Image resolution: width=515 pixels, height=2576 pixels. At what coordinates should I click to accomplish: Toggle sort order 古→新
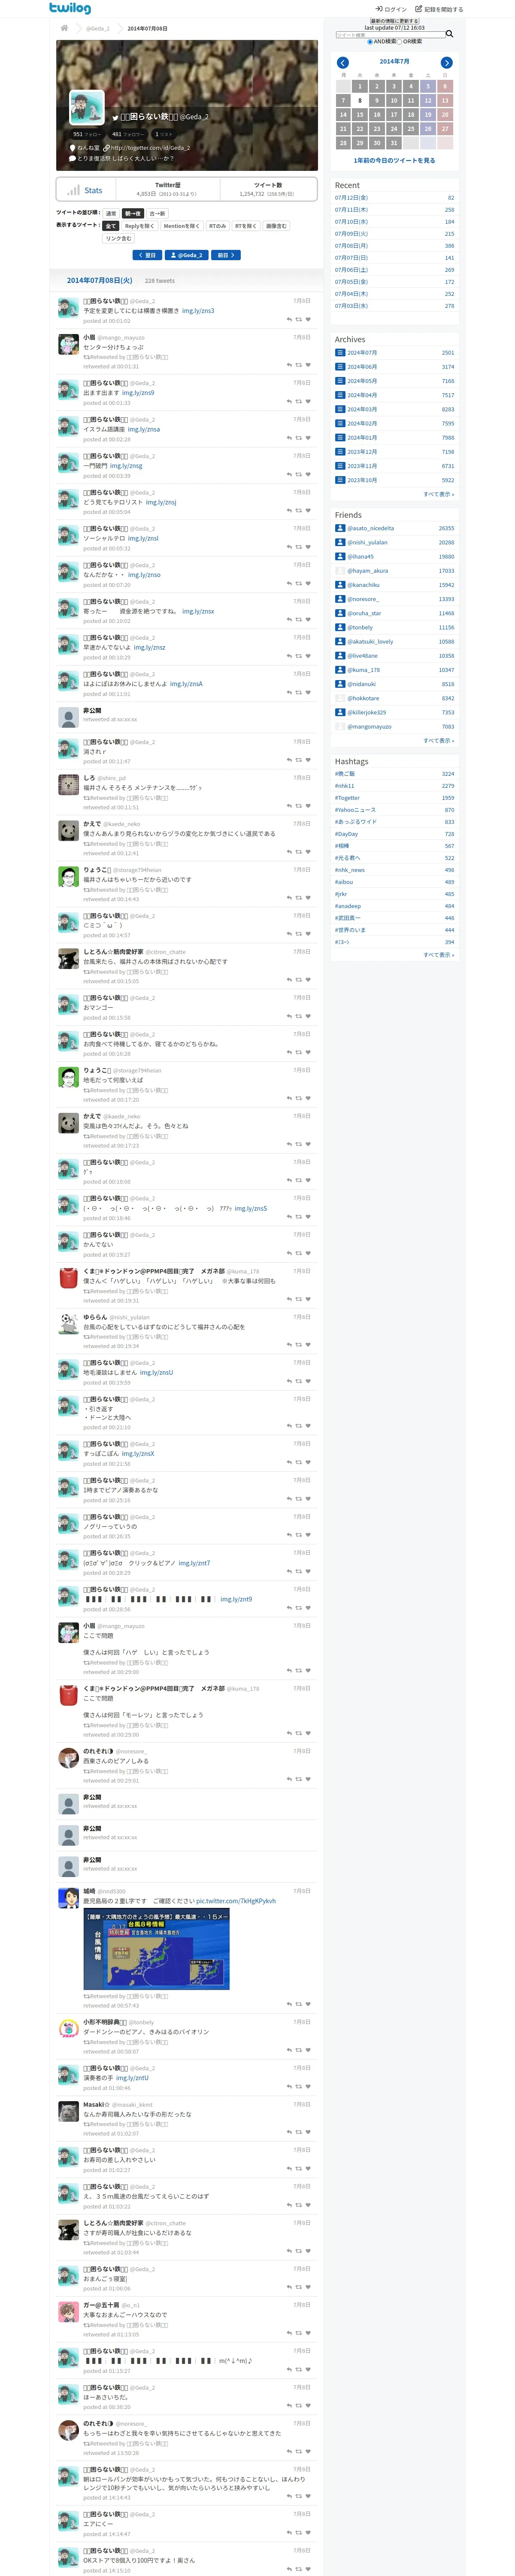[157, 213]
